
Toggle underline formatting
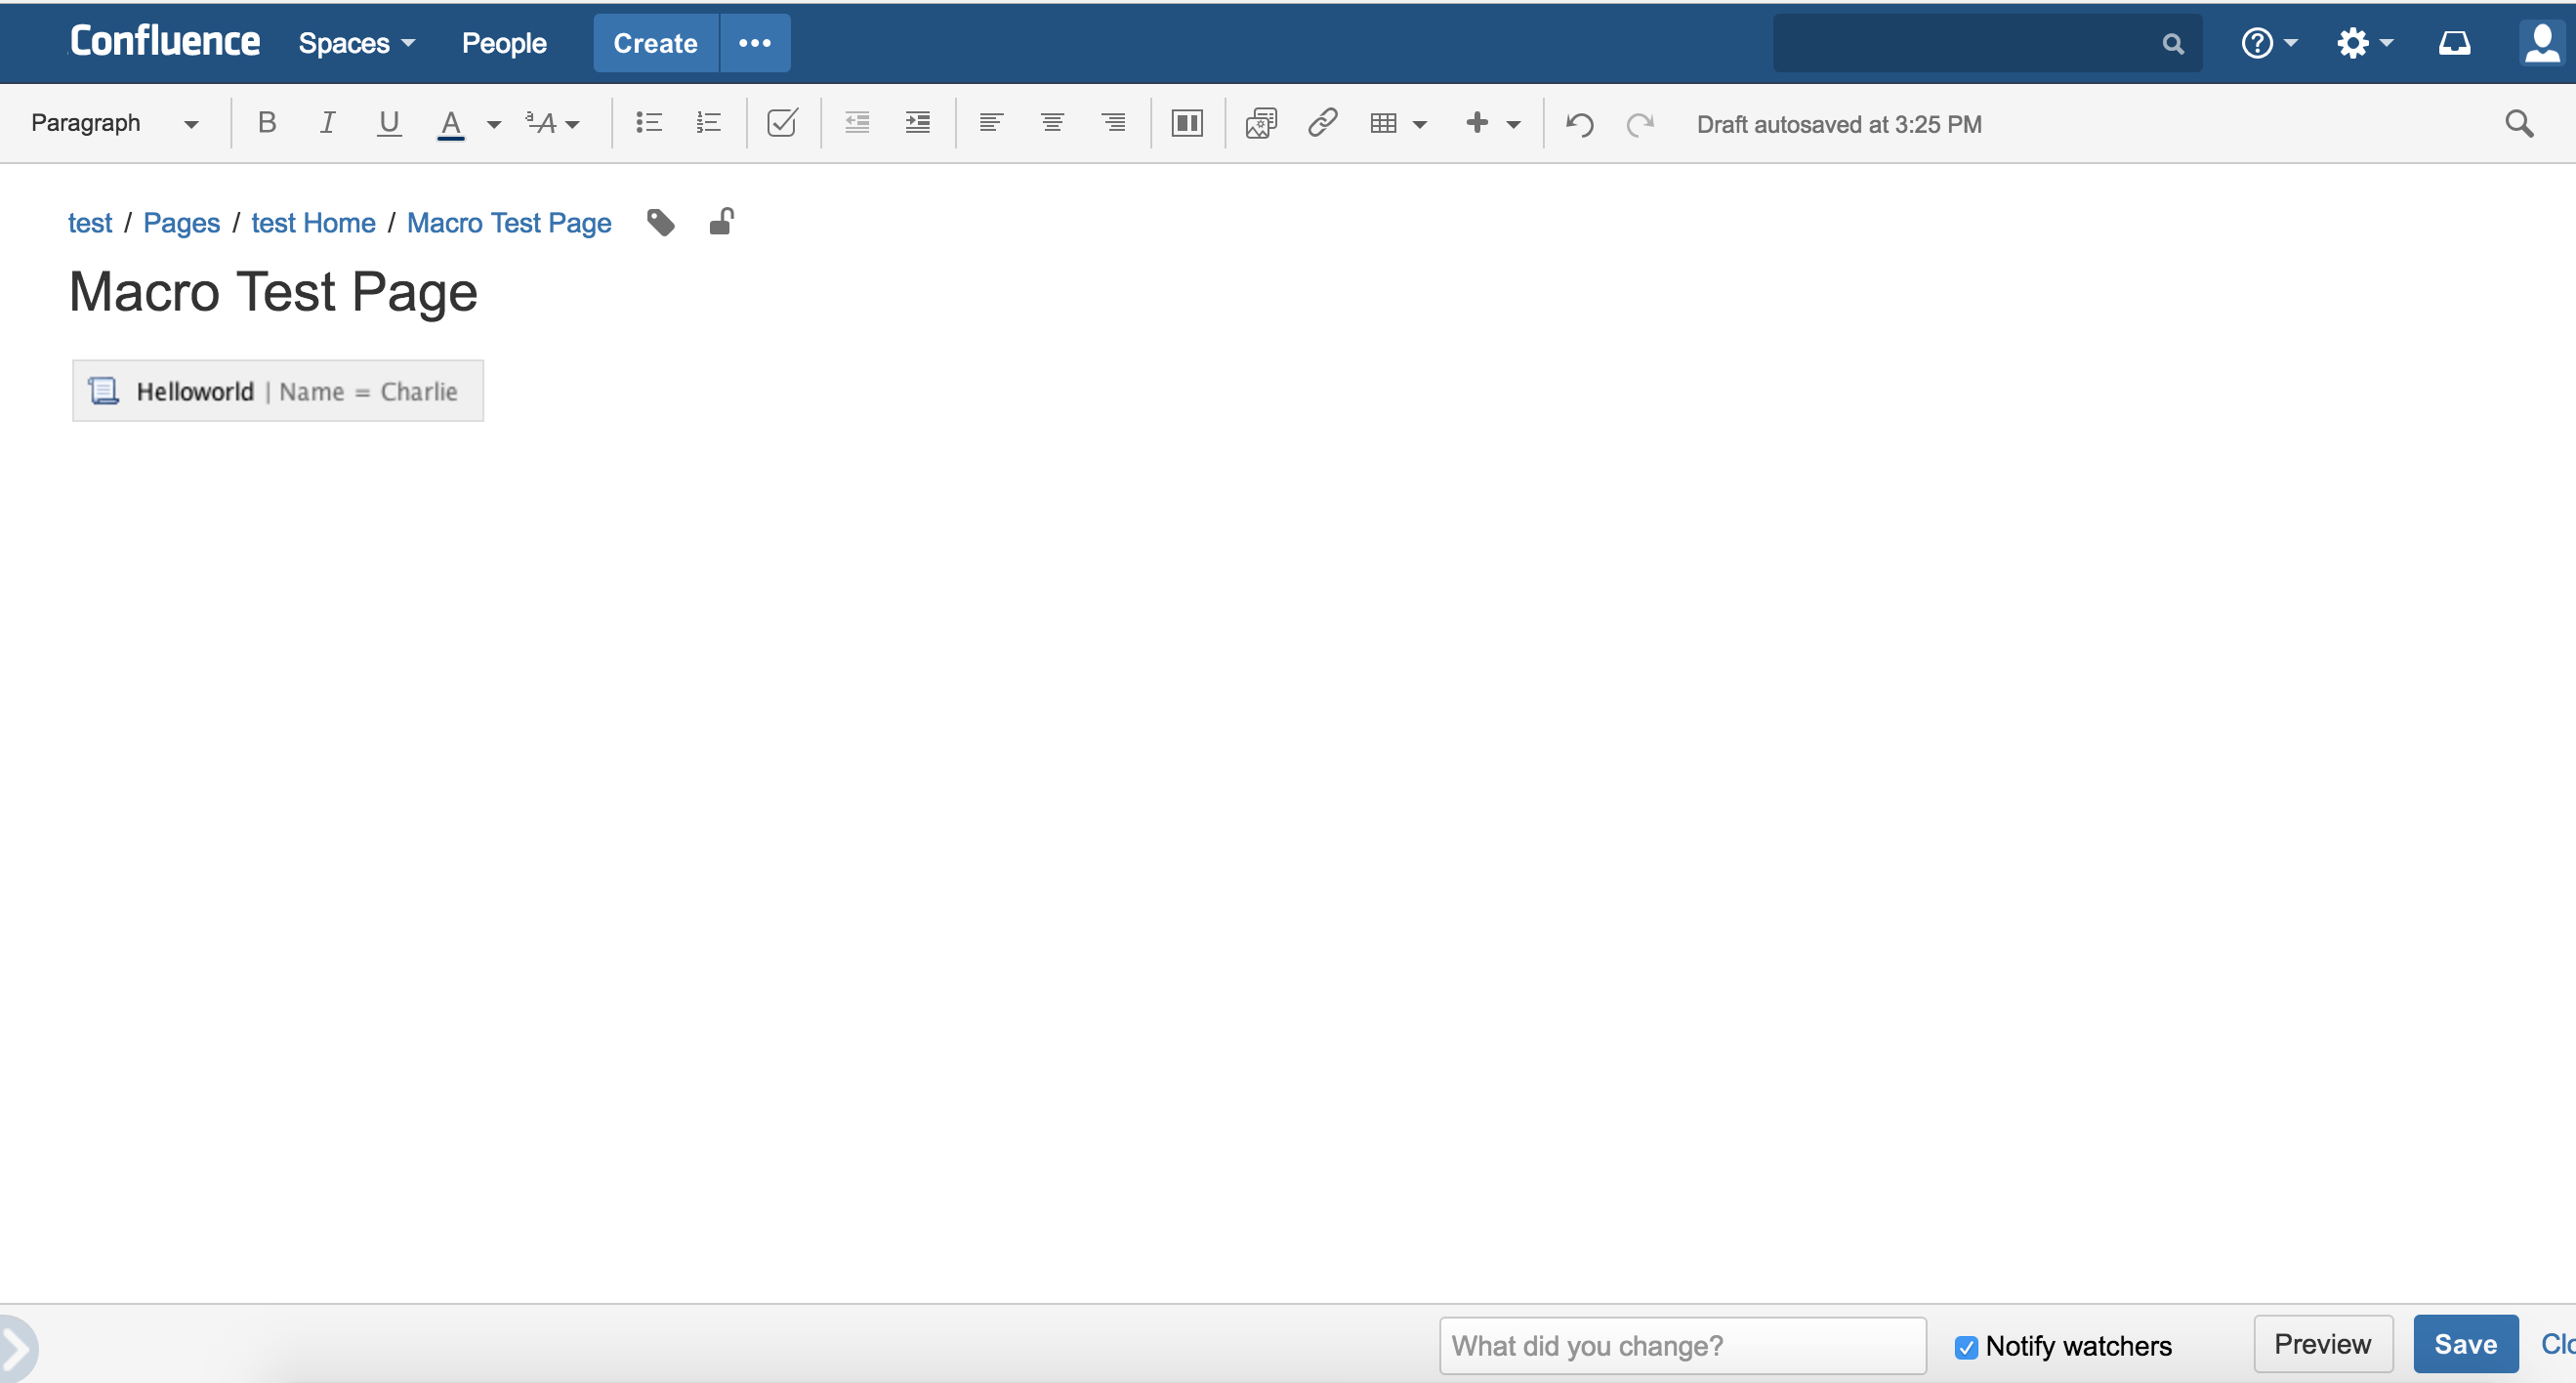[388, 123]
